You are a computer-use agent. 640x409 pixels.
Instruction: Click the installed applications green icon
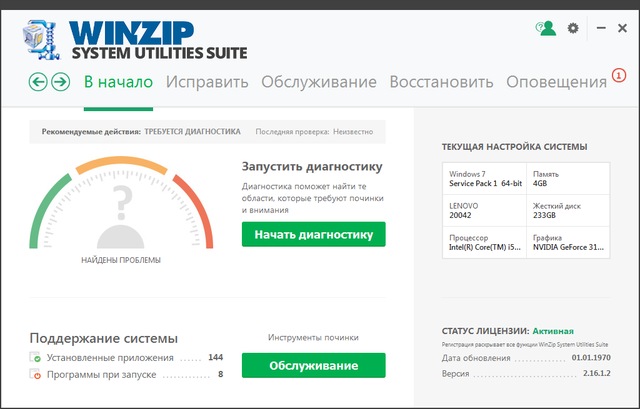(36, 358)
